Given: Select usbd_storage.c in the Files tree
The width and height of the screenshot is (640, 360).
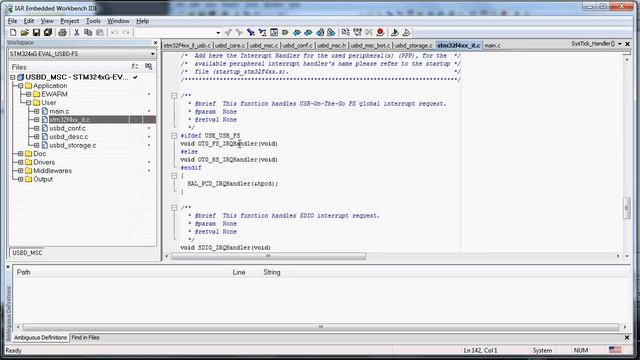Looking at the screenshot, I should pos(73,145).
